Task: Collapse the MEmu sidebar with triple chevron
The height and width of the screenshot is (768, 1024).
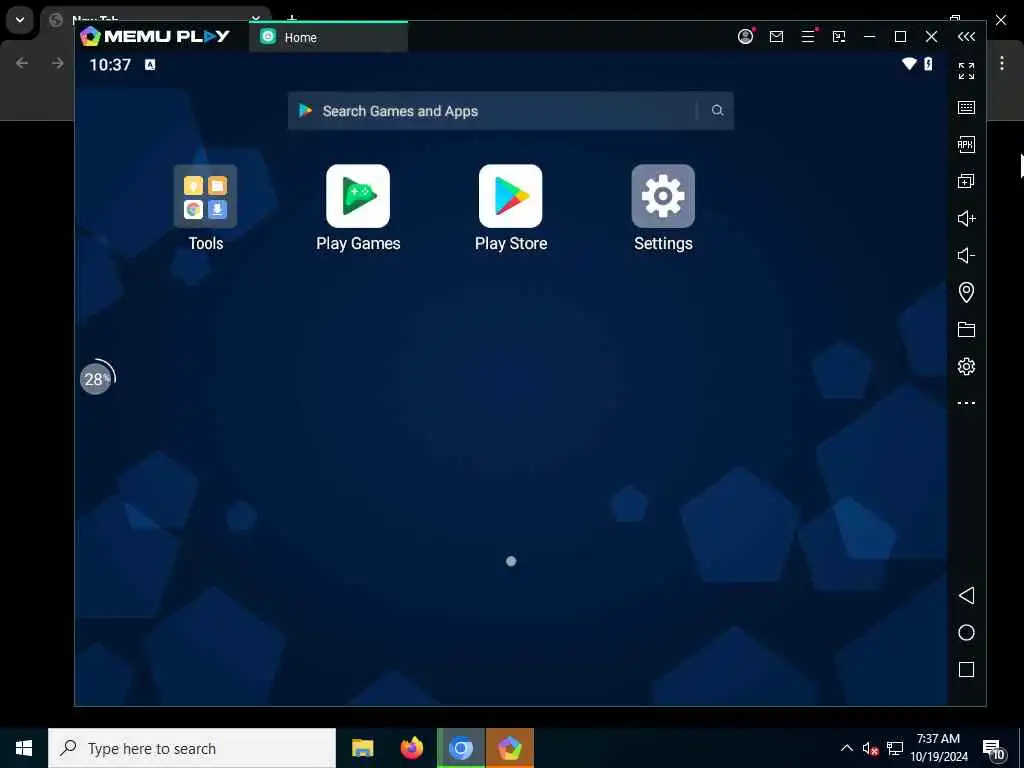Action: coord(967,37)
